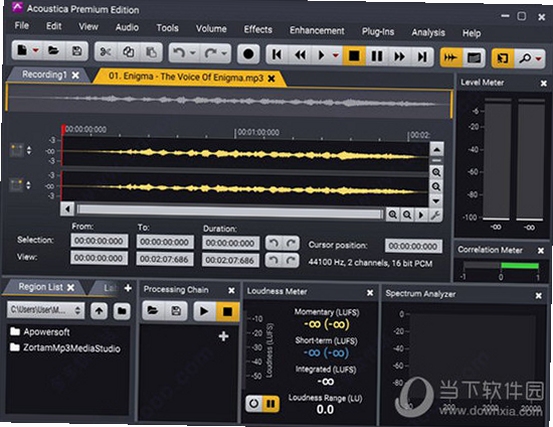Click the vertical scroll up arrow
This screenshot has width=553, height=427.
tap(437, 150)
